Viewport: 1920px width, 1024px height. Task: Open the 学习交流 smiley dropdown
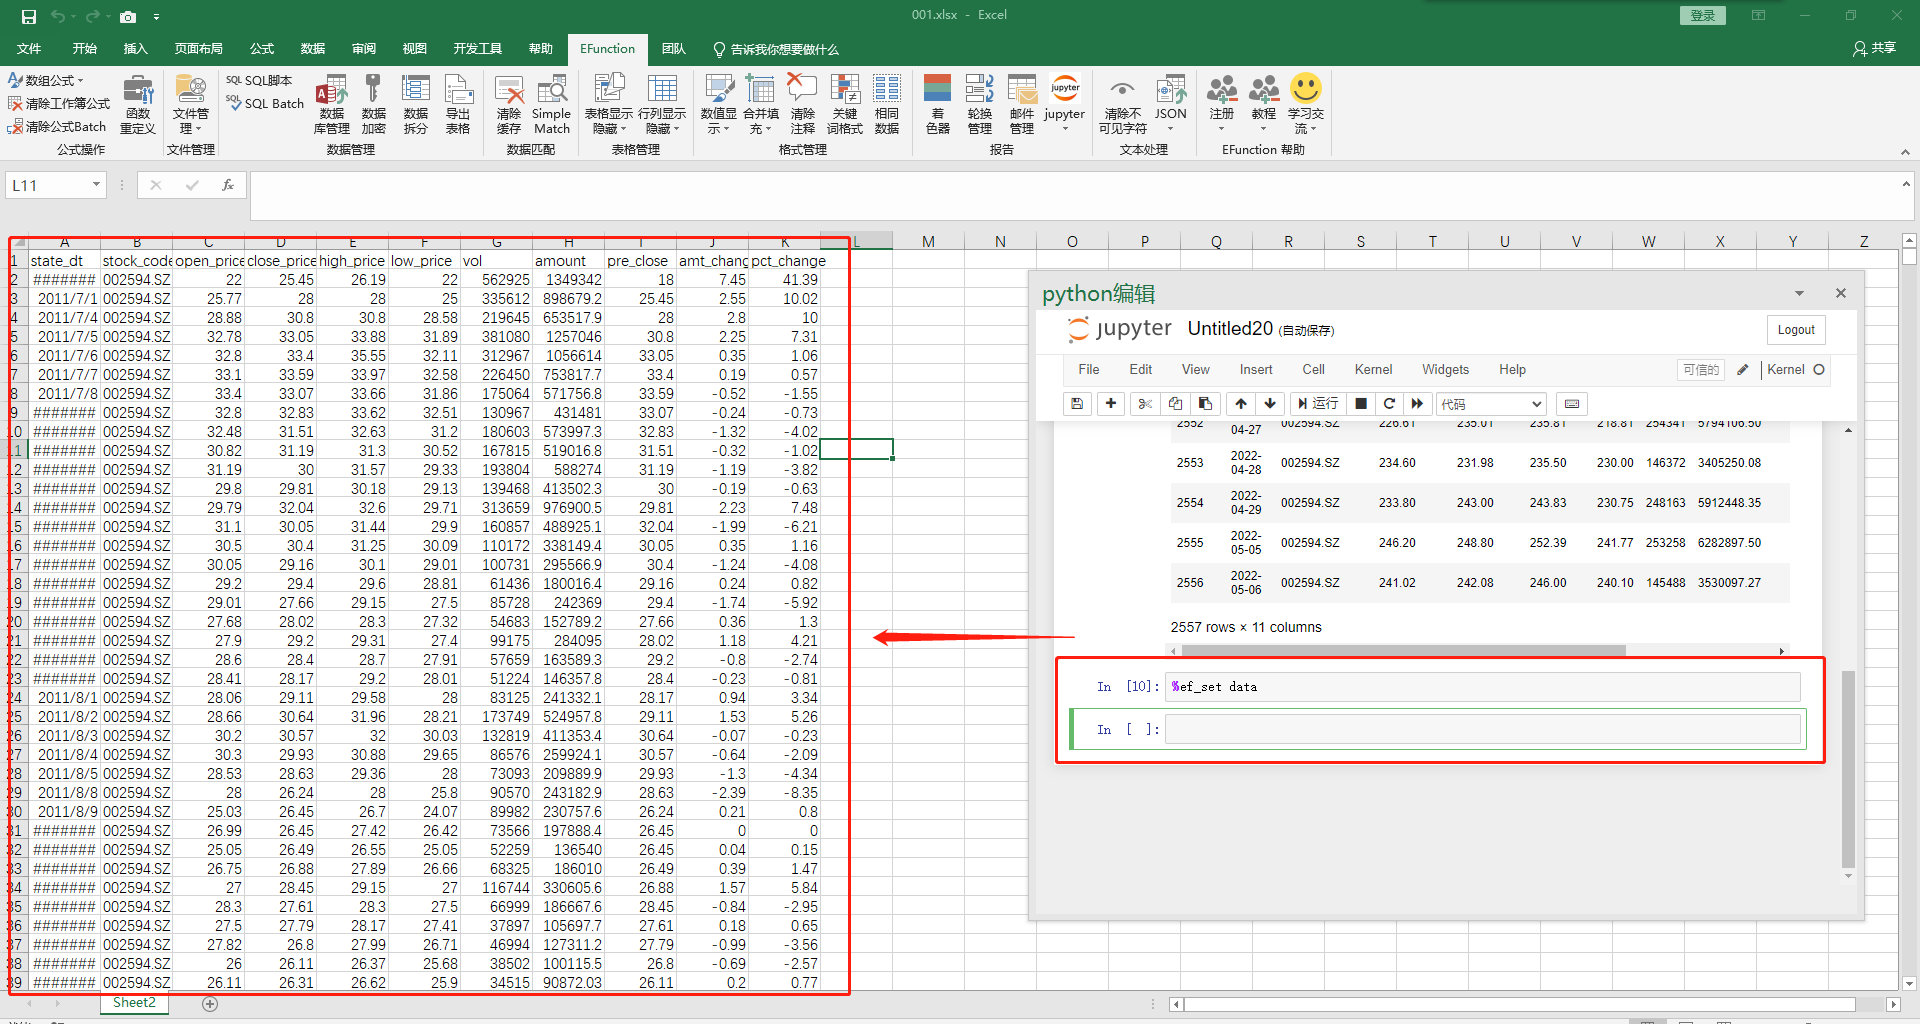point(1306,104)
